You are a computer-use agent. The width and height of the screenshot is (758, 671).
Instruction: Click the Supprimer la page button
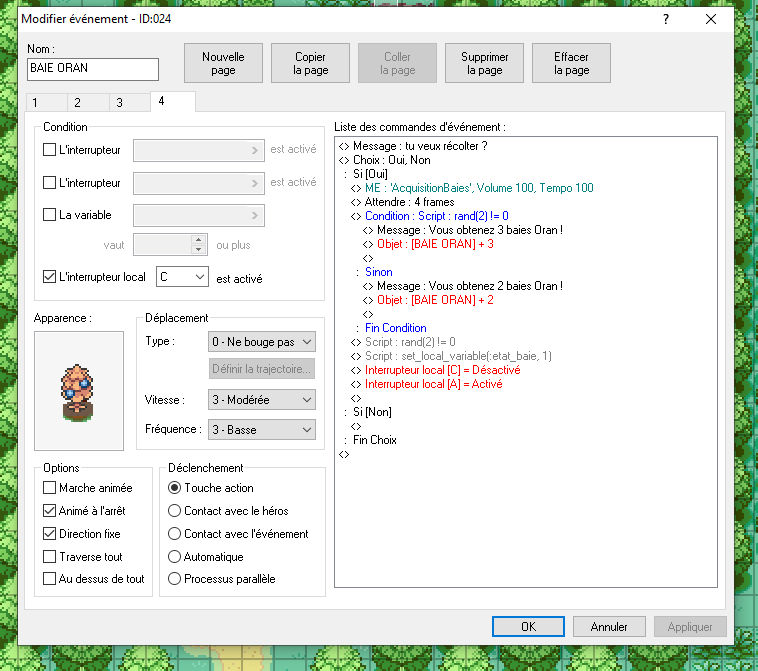click(484, 63)
